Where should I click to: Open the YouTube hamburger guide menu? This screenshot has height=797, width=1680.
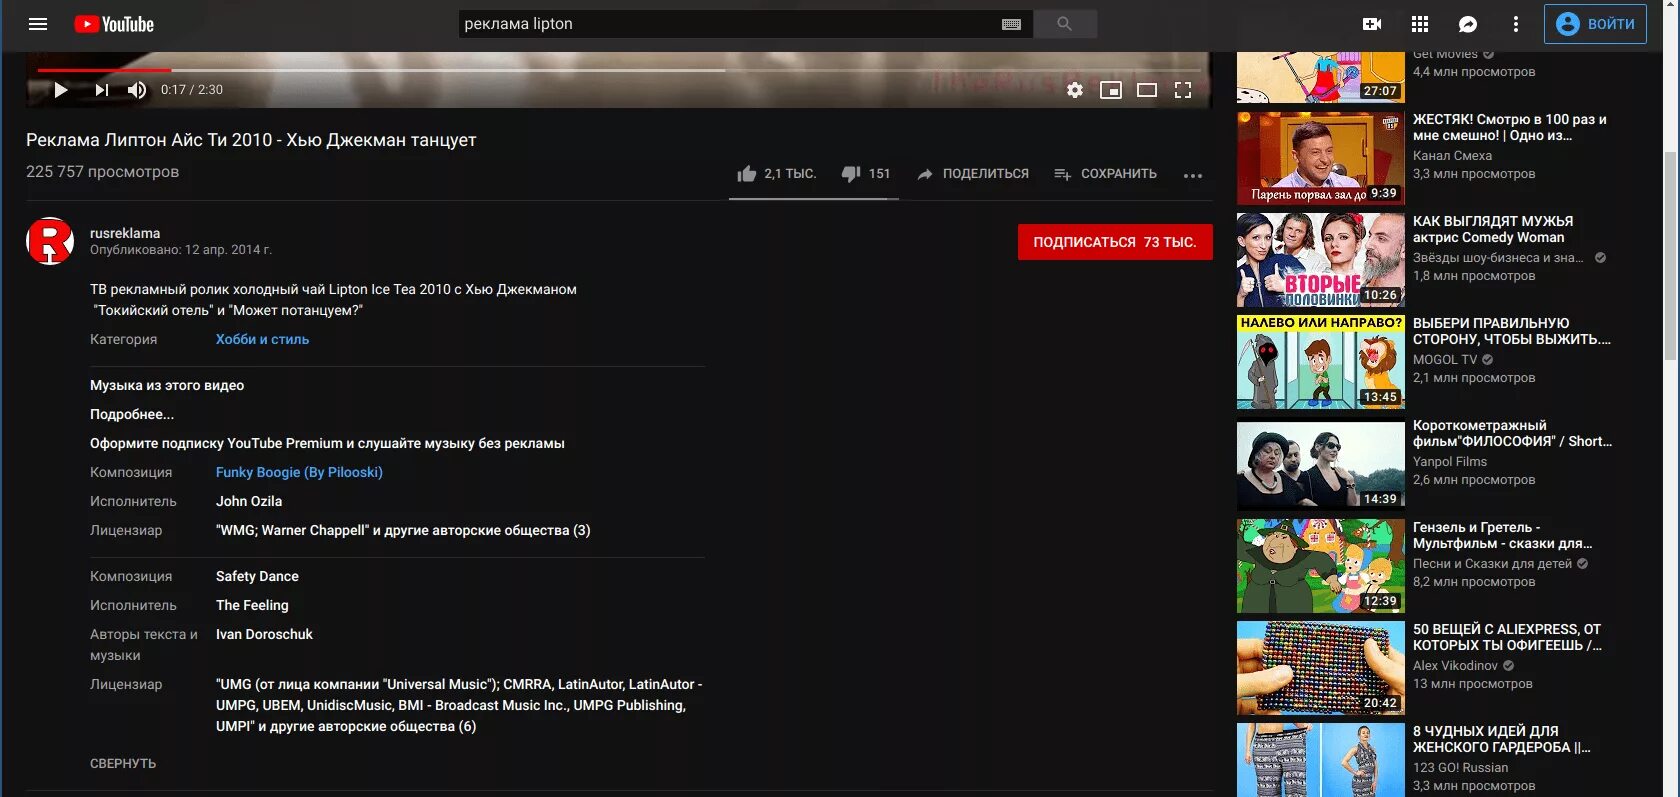[x=38, y=24]
